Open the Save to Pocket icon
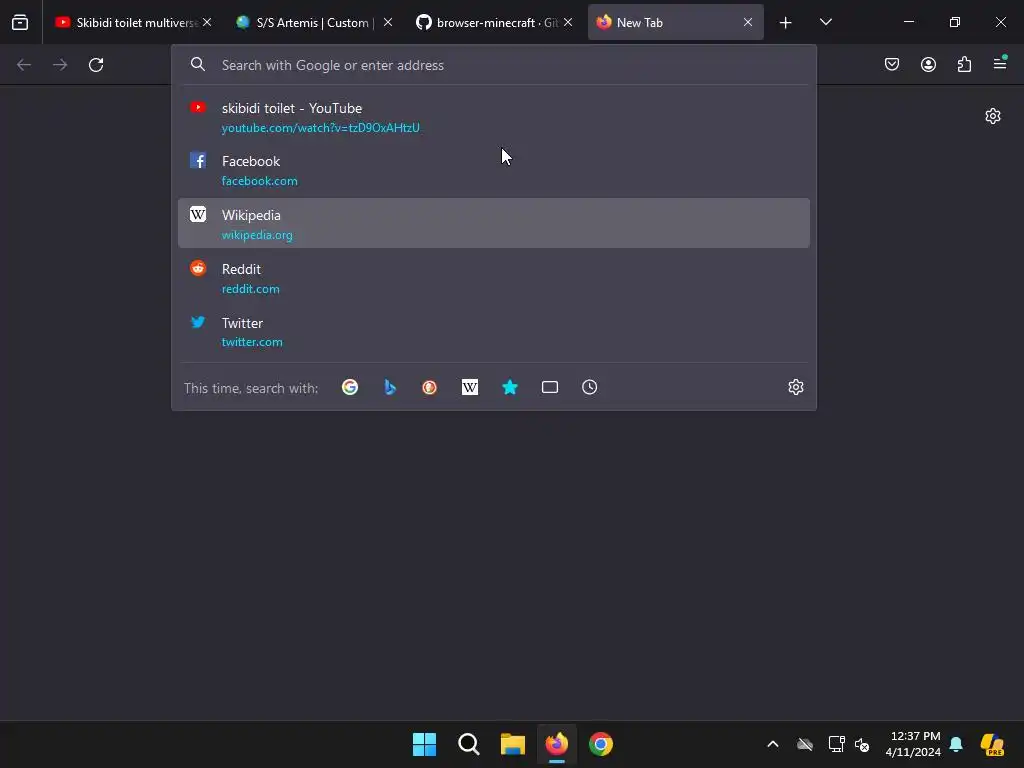 click(x=892, y=64)
